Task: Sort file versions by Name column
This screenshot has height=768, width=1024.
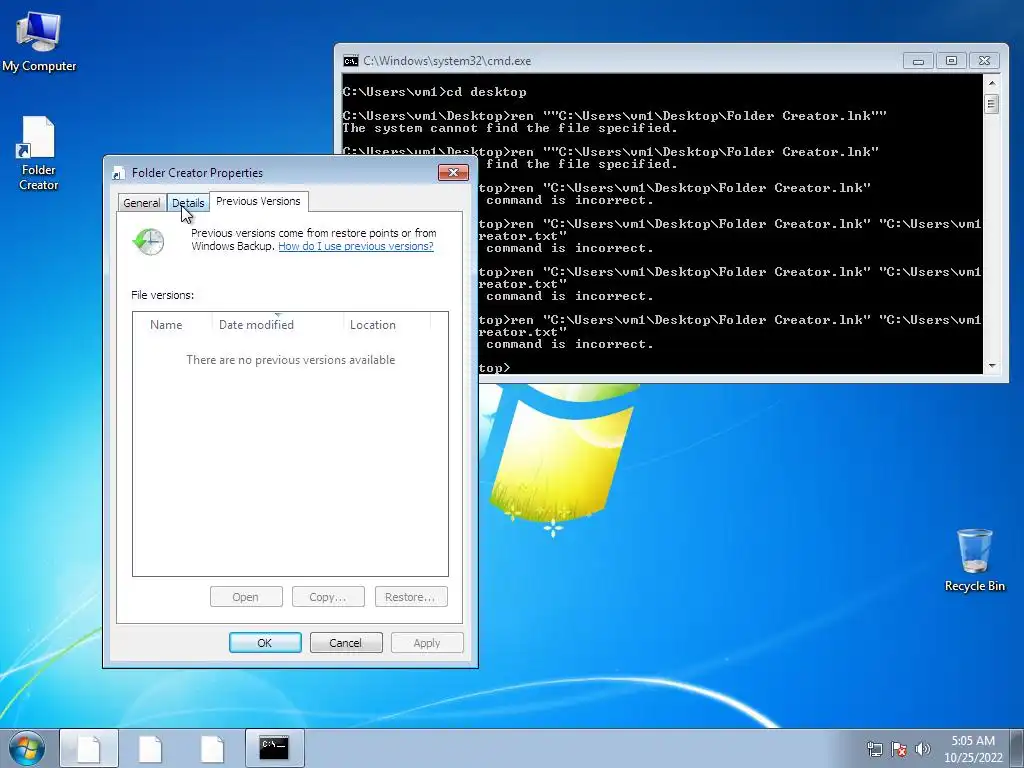Action: (172, 325)
